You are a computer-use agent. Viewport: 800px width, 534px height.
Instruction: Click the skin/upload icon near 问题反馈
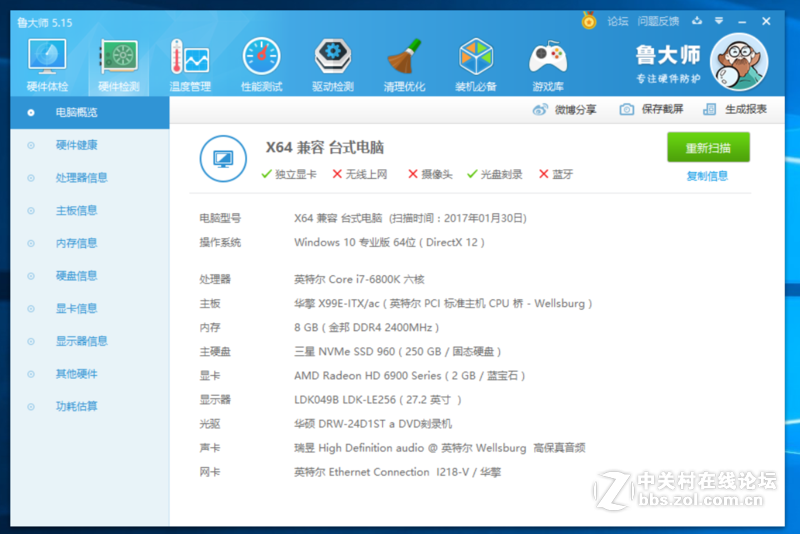click(697, 21)
